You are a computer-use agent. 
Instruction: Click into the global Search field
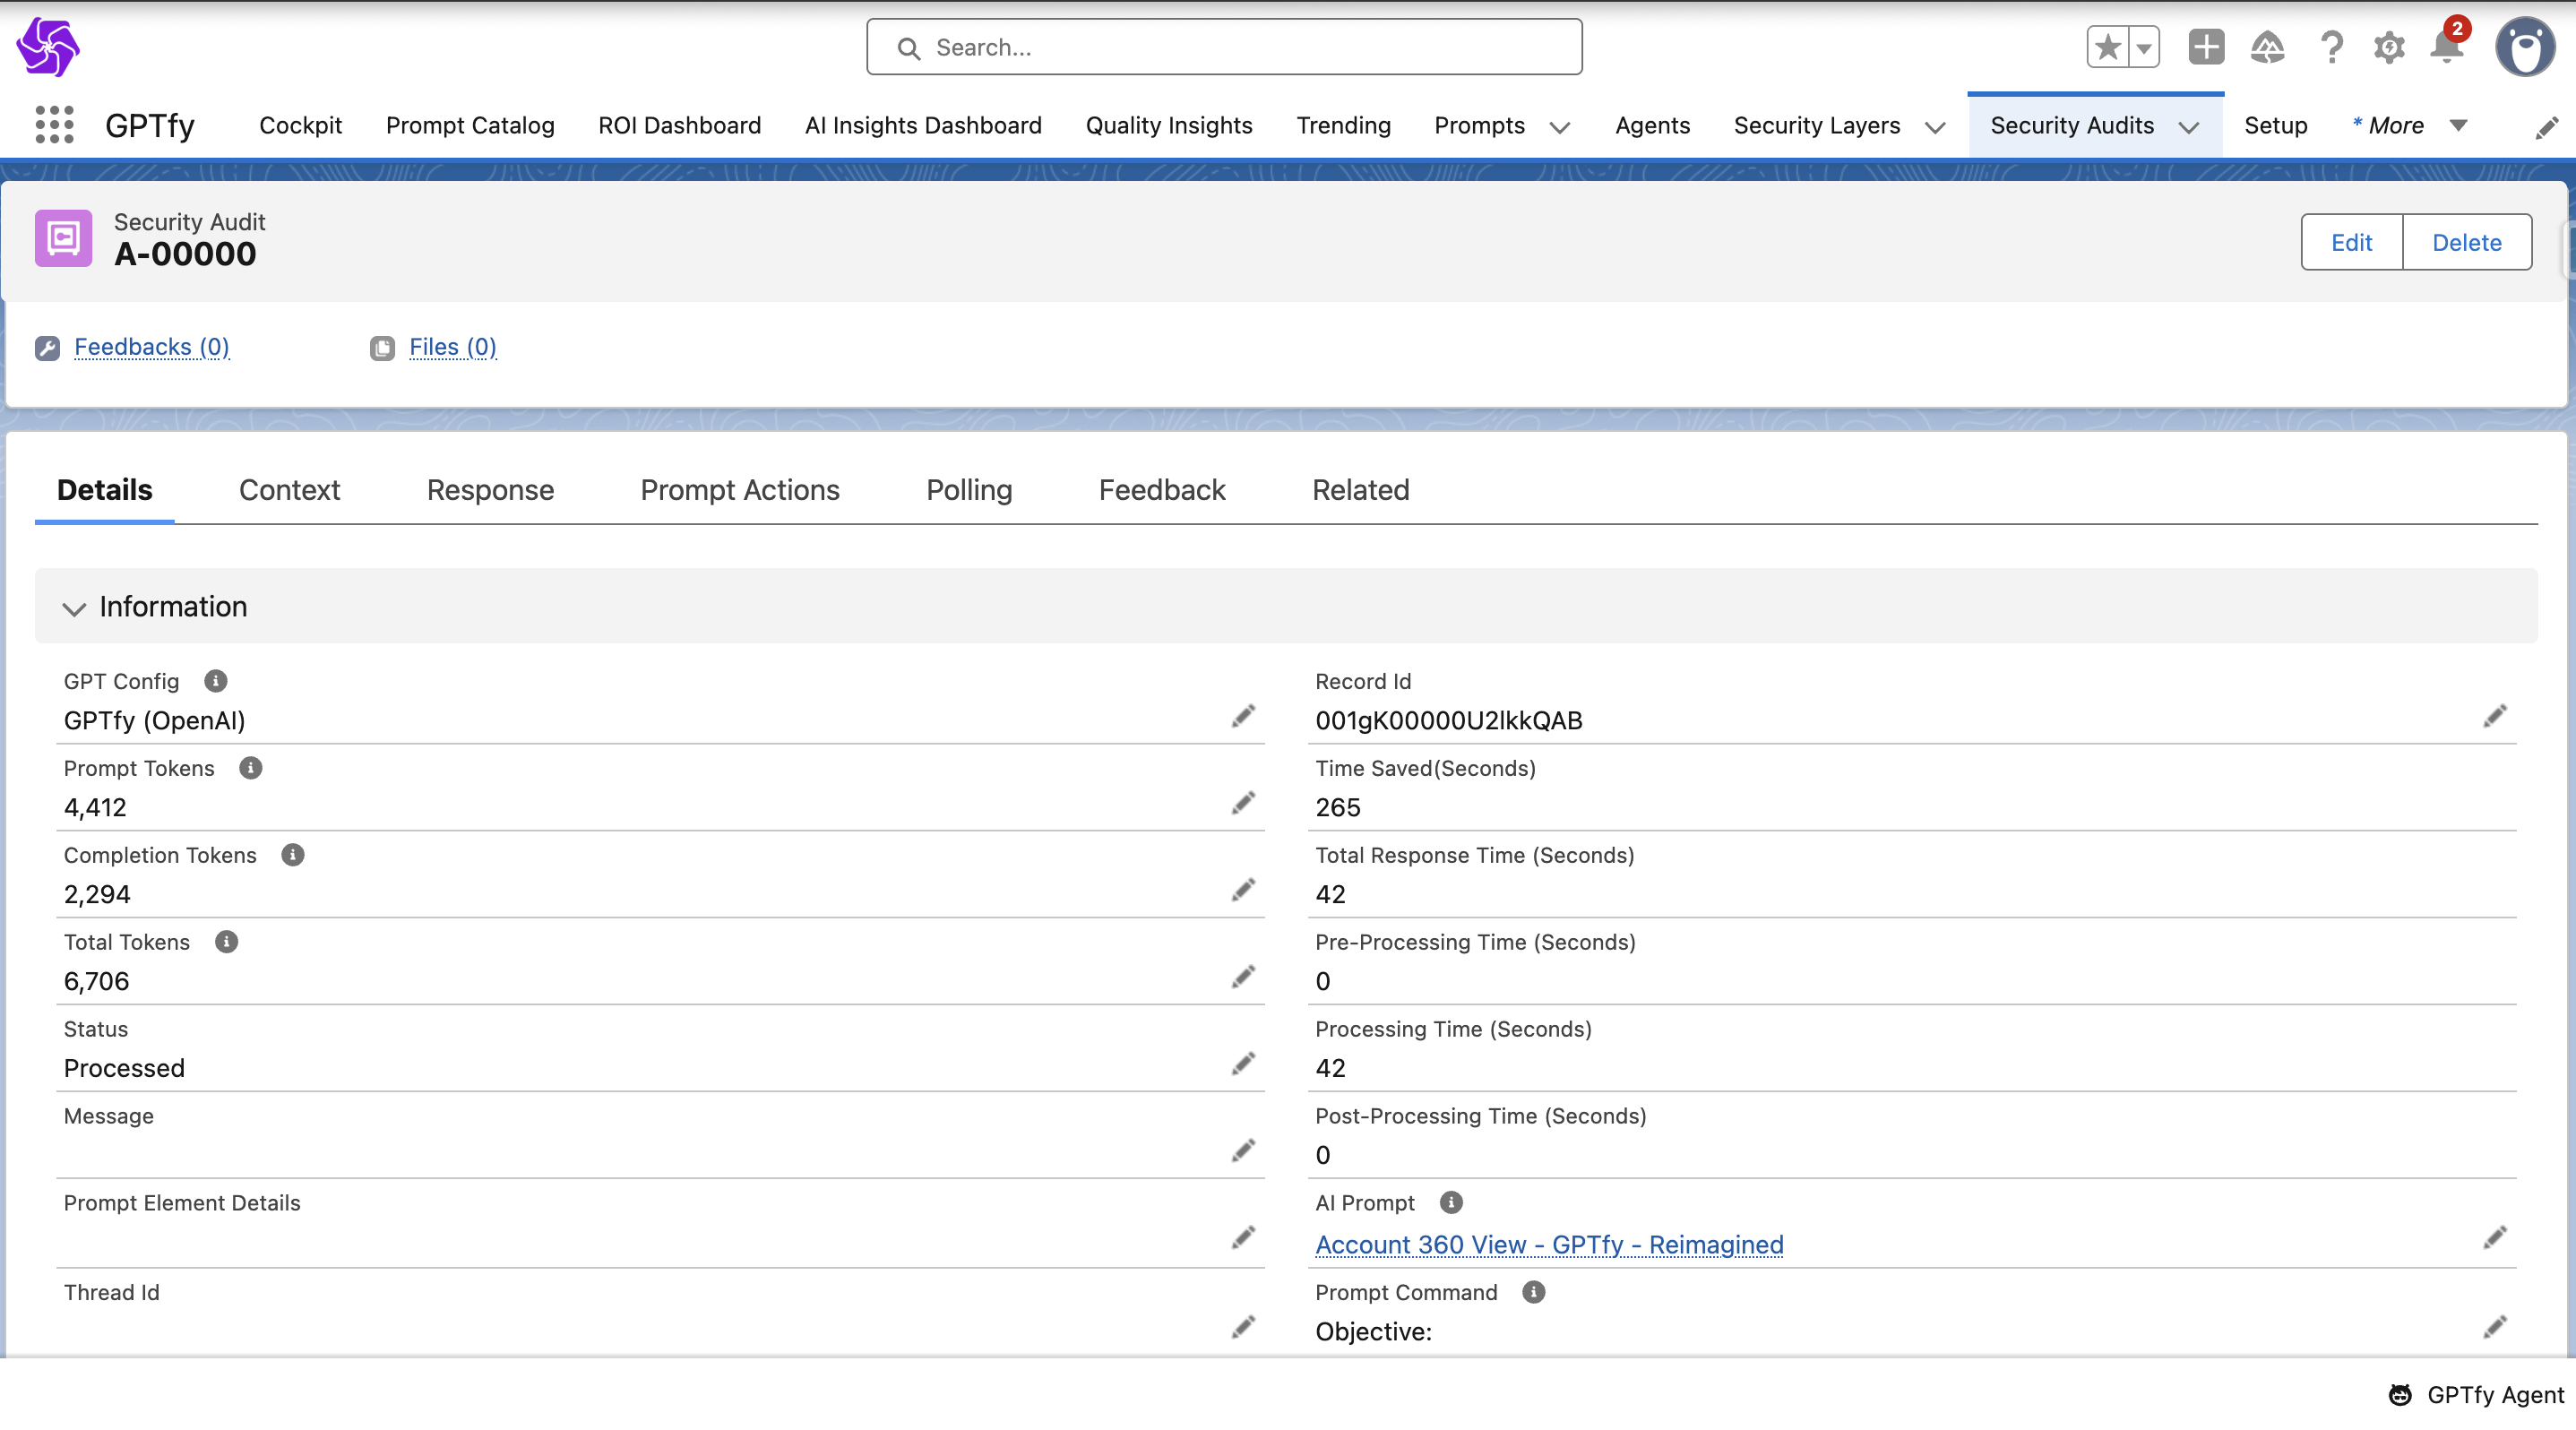click(1224, 47)
